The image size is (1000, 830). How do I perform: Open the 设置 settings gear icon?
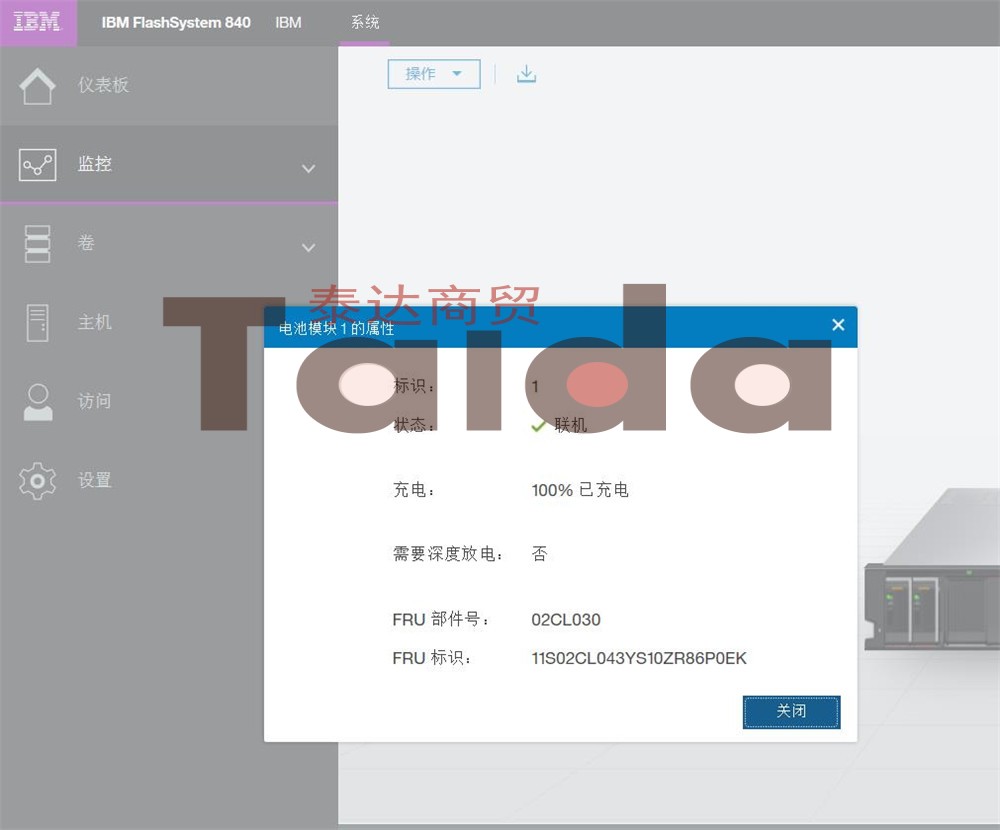38,480
